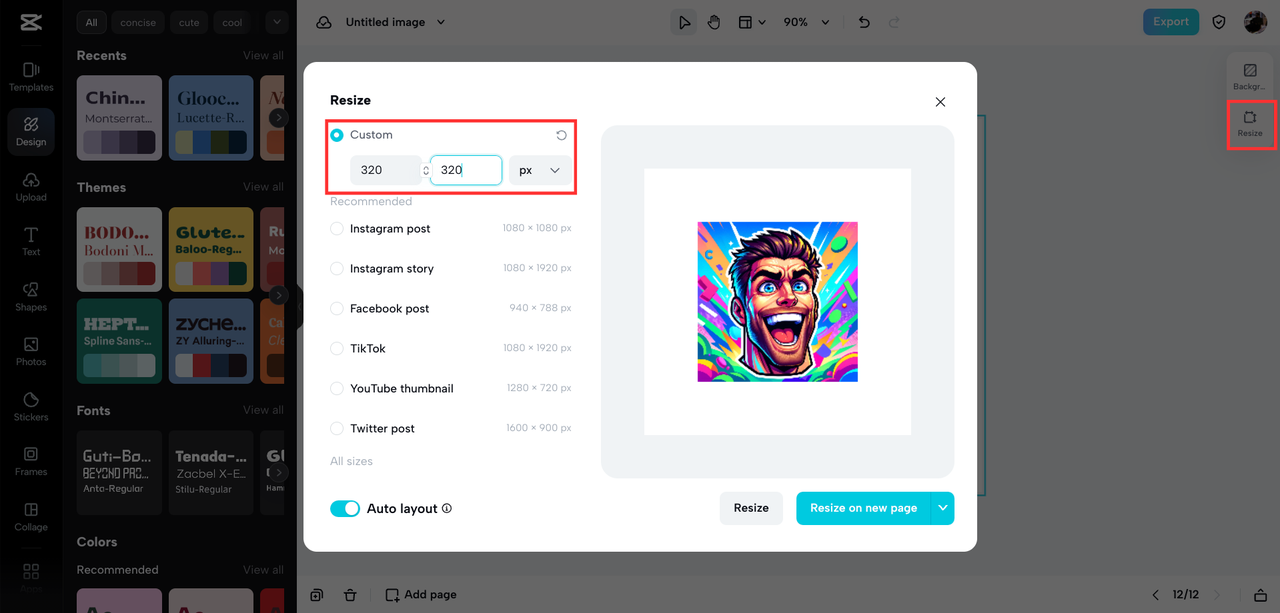Click the Auto layout info icon

coord(447,508)
